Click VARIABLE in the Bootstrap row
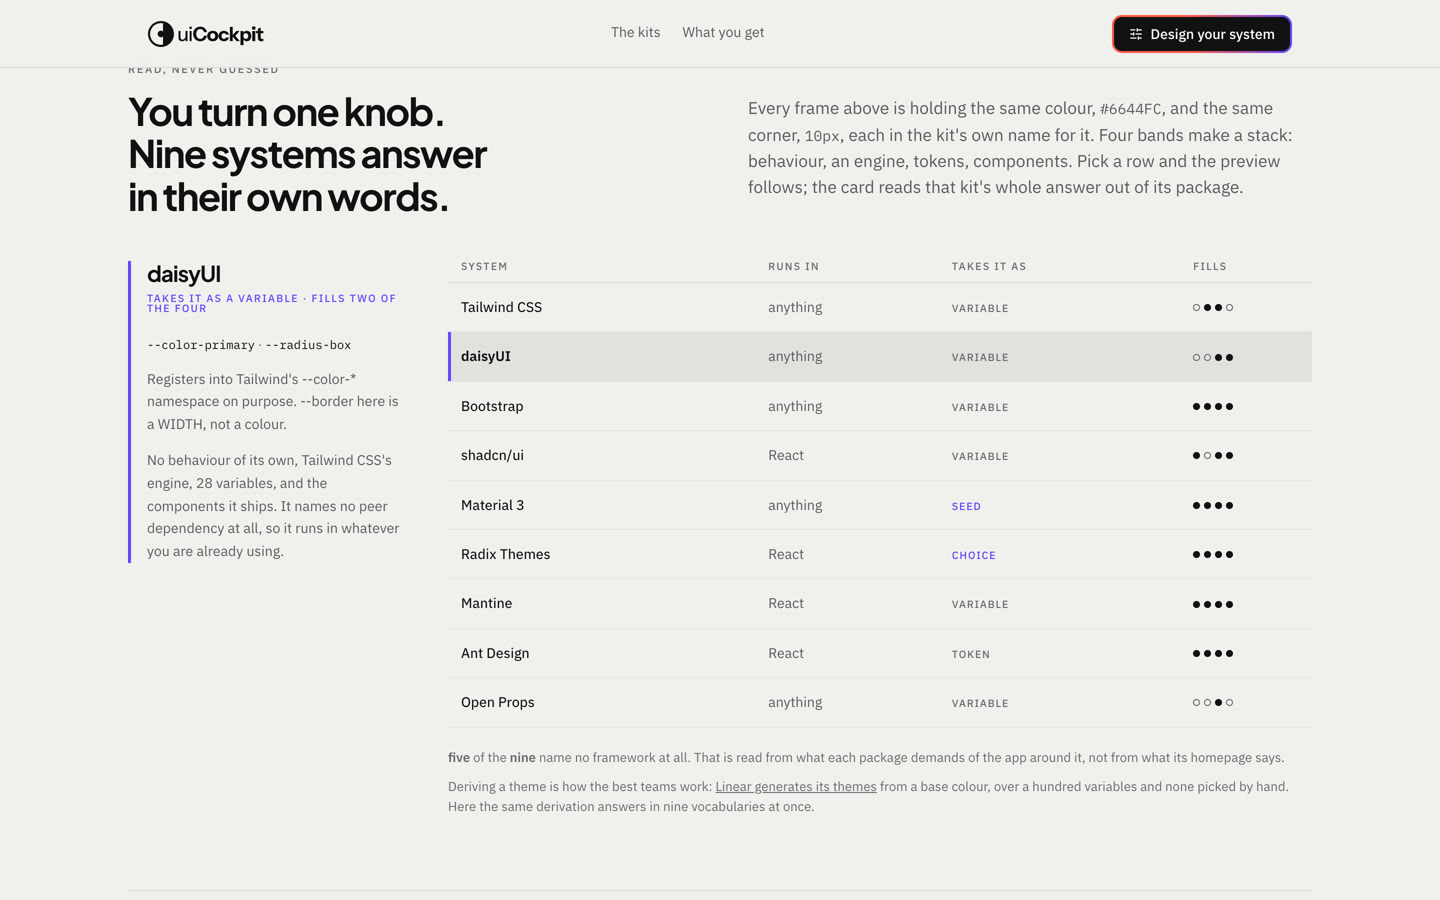Image resolution: width=1440 pixels, height=900 pixels. click(x=980, y=407)
